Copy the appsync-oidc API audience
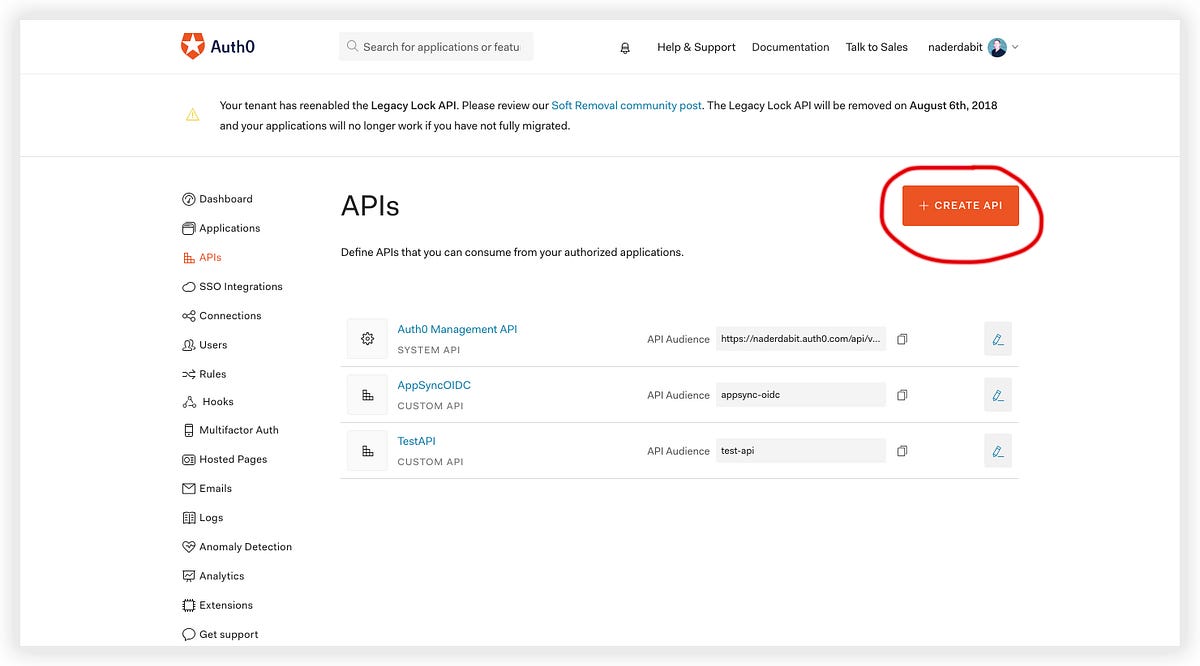The height and width of the screenshot is (666, 1200). point(901,394)
